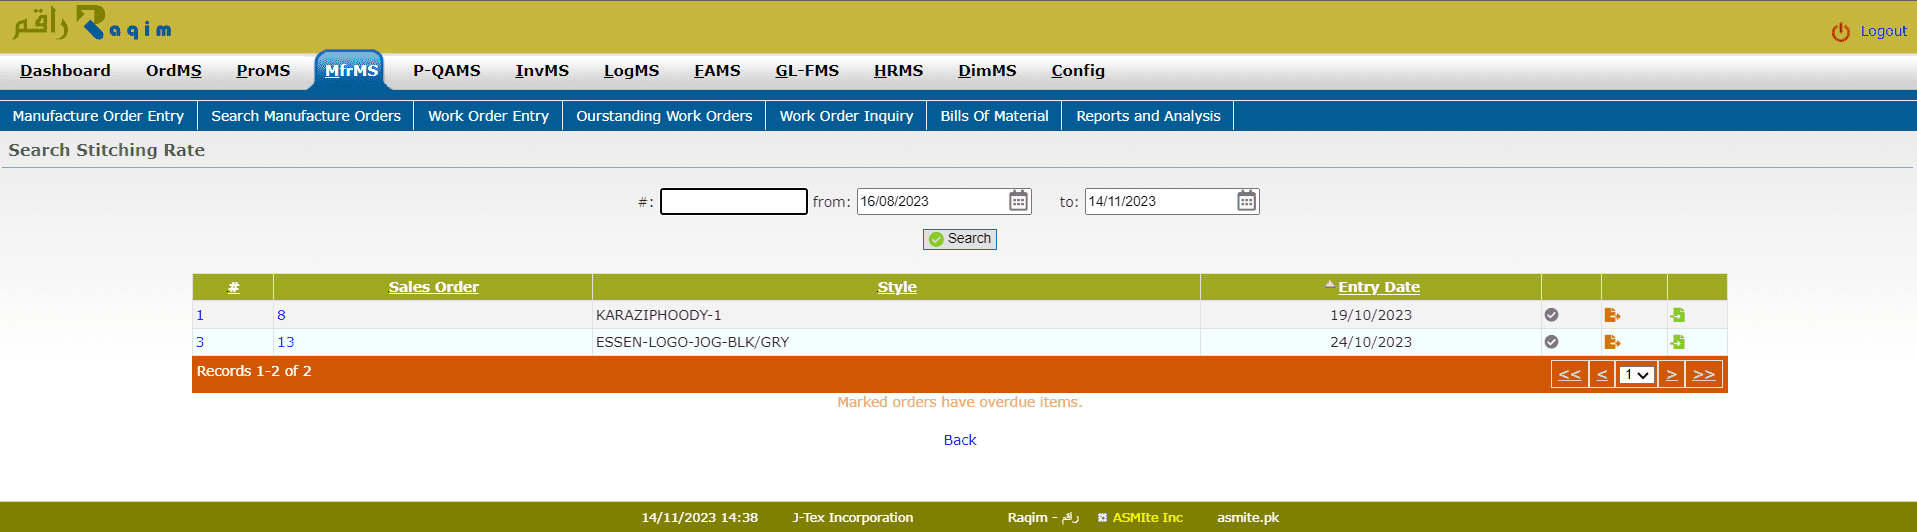Click the orange export icon for ESSEN-LOGO-JOG-BLK/GRY
1917x532 pixels.
pyautogui.click(x=1611, y=342)
